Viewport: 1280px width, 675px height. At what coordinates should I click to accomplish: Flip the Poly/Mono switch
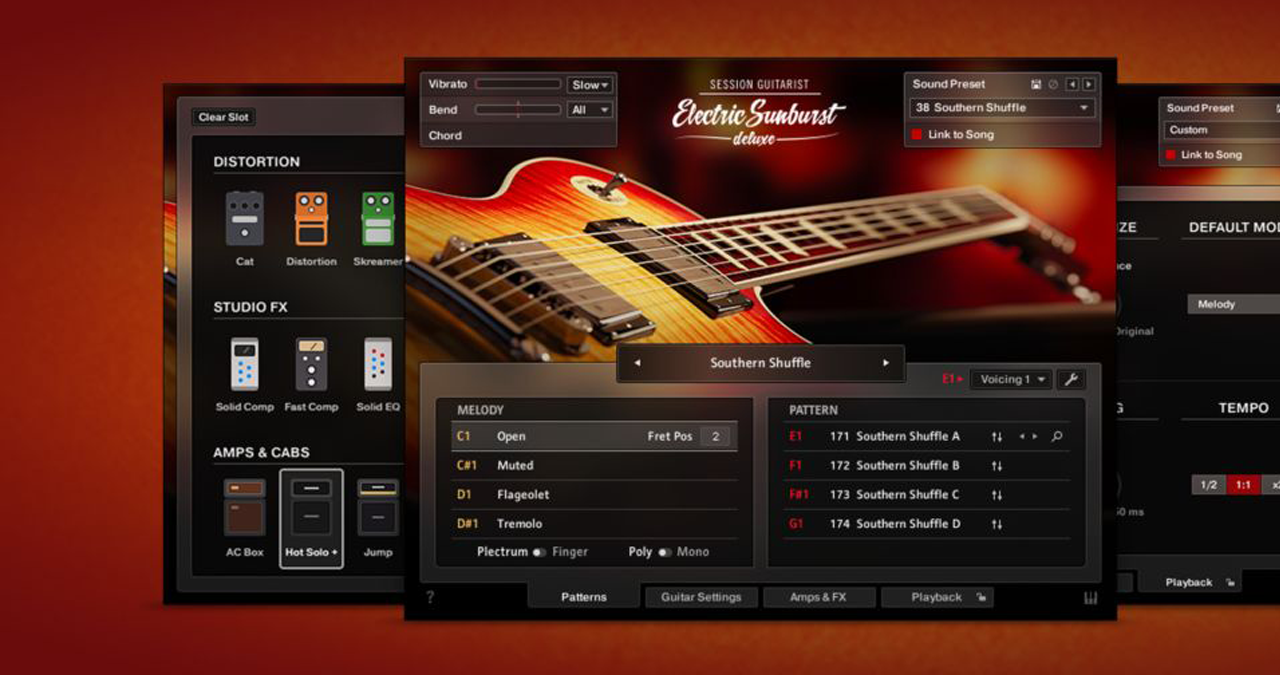664,552
